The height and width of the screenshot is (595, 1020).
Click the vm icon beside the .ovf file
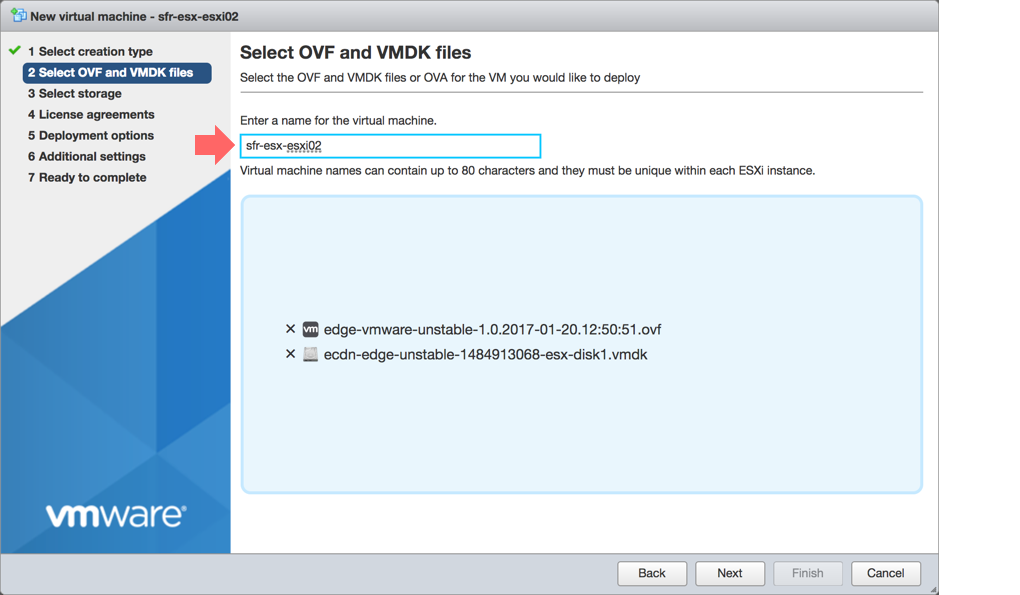coord(310,329)
